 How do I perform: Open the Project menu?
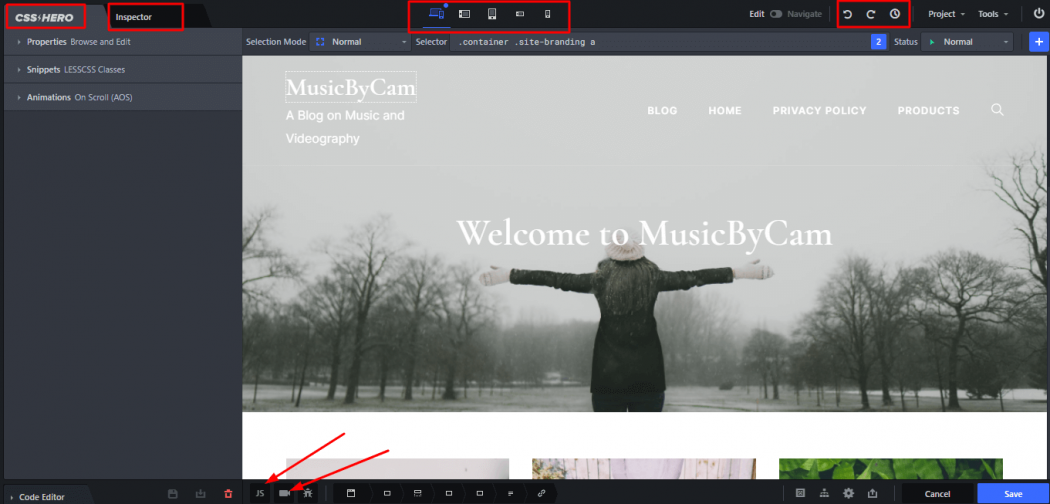[x=946, y=14]
